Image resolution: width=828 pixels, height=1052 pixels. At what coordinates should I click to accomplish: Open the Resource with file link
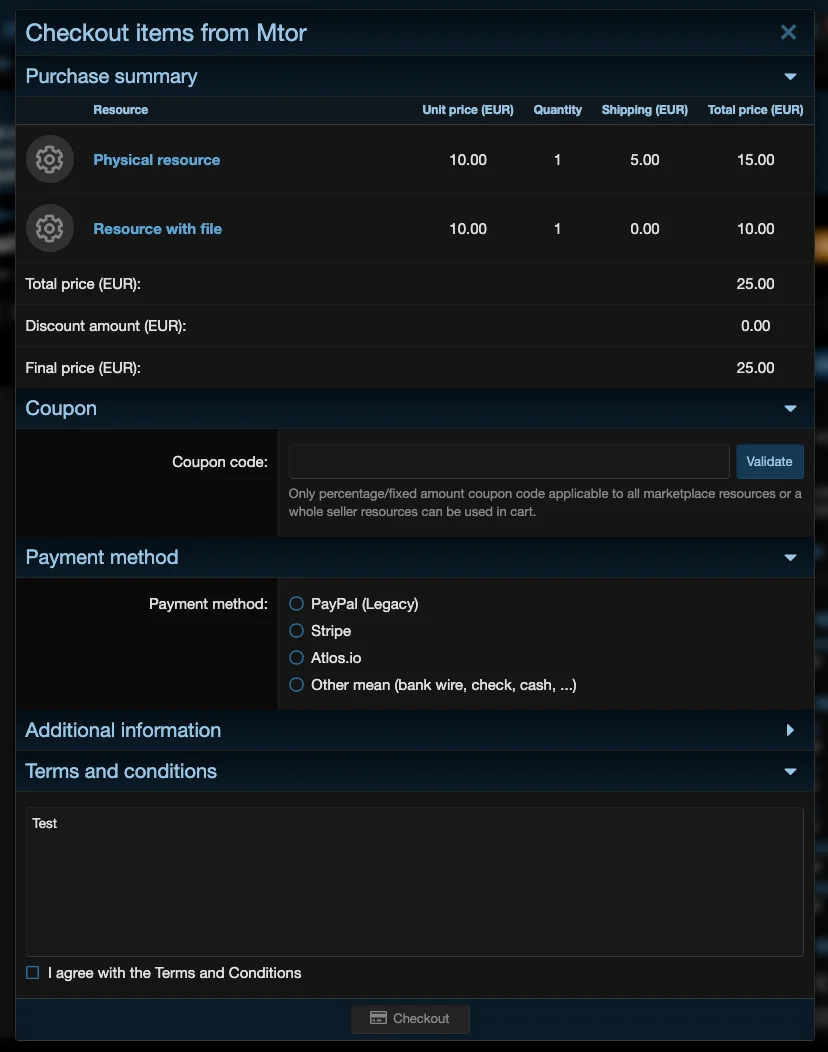pyautogui.click(x=158, y=229)
